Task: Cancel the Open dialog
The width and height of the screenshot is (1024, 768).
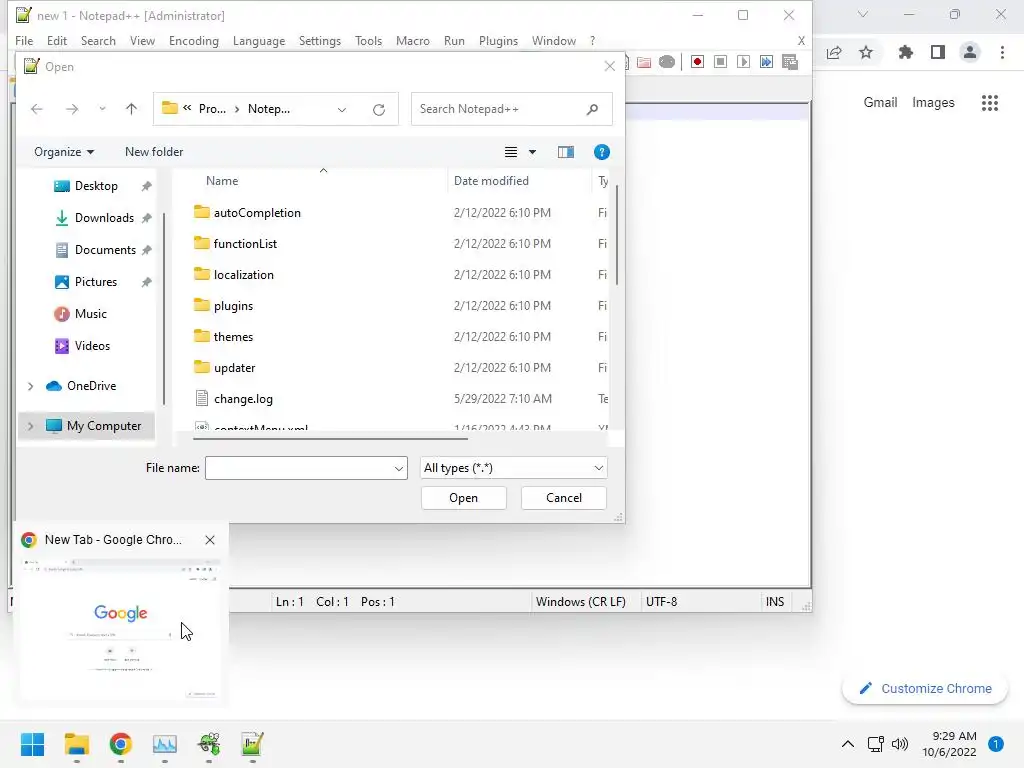Action: [x=564, y=498]
